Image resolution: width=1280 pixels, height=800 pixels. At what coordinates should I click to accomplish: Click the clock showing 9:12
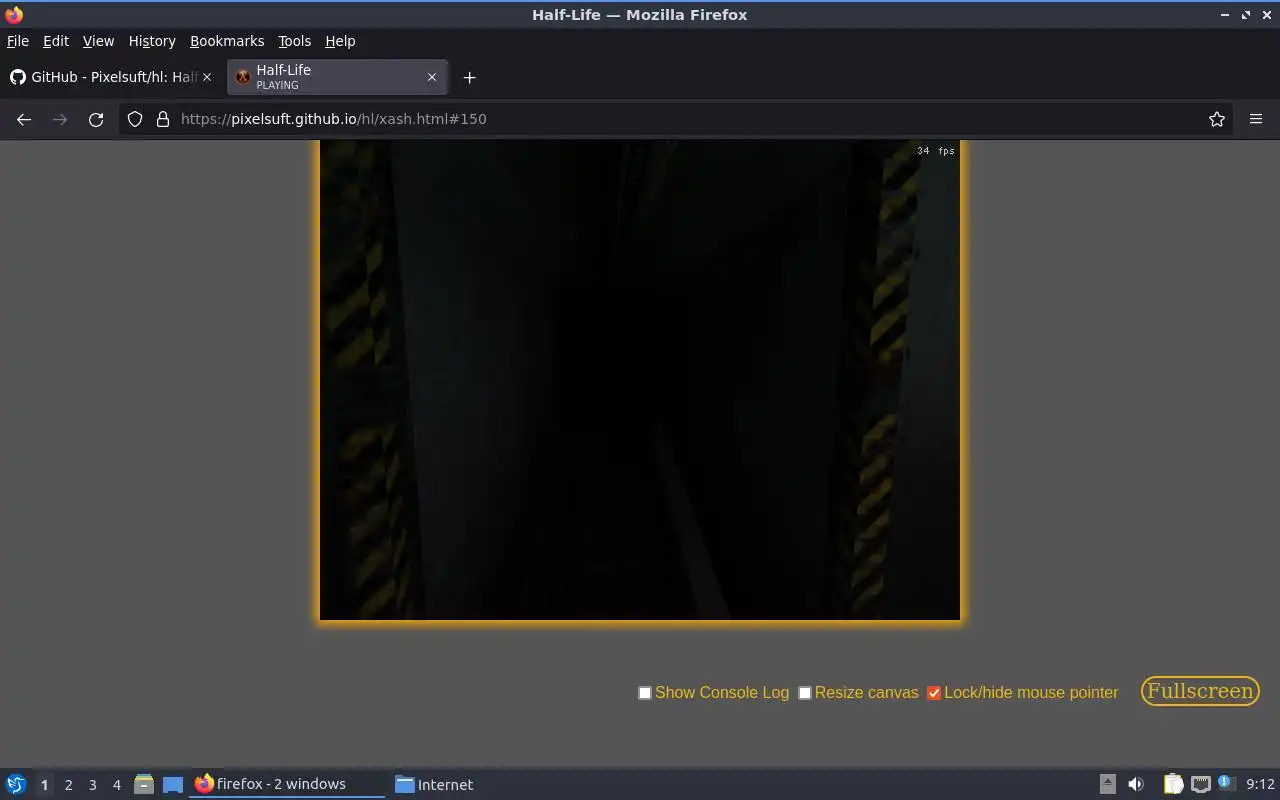1260,784
